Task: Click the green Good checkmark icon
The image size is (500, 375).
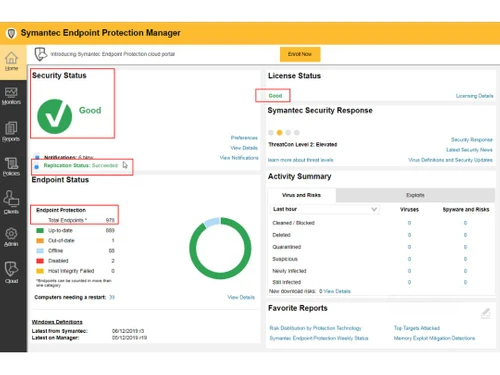Action: pos(55,116)
